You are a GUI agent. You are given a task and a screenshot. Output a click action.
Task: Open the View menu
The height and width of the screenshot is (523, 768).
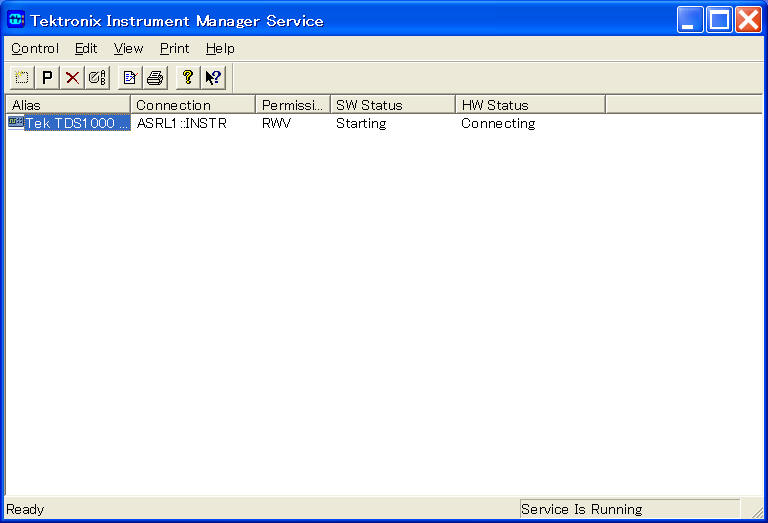128,48
